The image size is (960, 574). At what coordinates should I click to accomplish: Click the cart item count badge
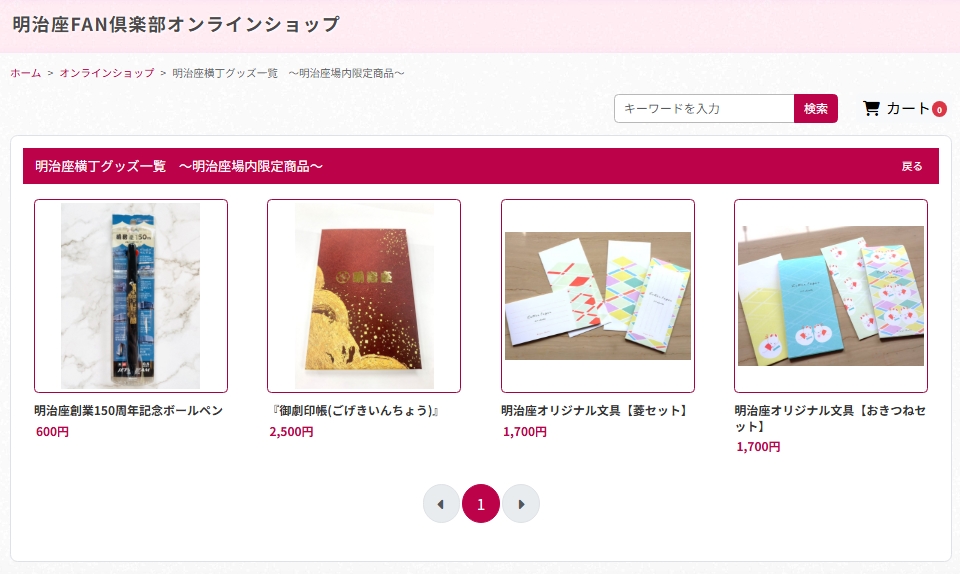coord(939,110)
